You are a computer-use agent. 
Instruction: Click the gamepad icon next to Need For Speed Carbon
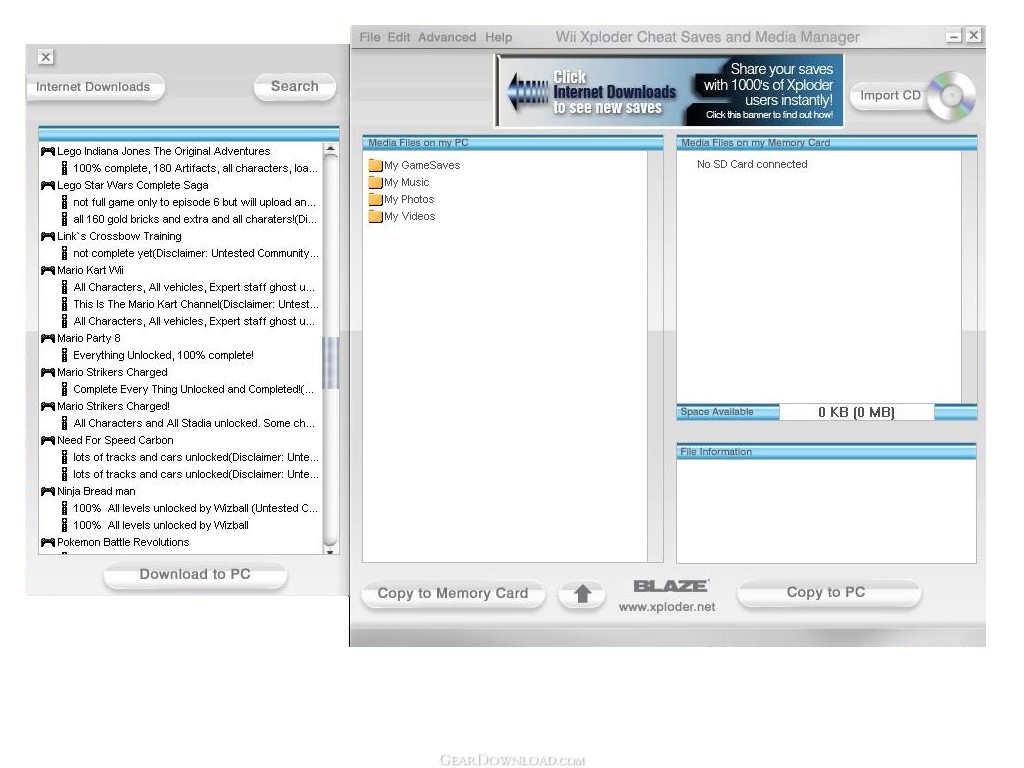(x=48, y=440)
